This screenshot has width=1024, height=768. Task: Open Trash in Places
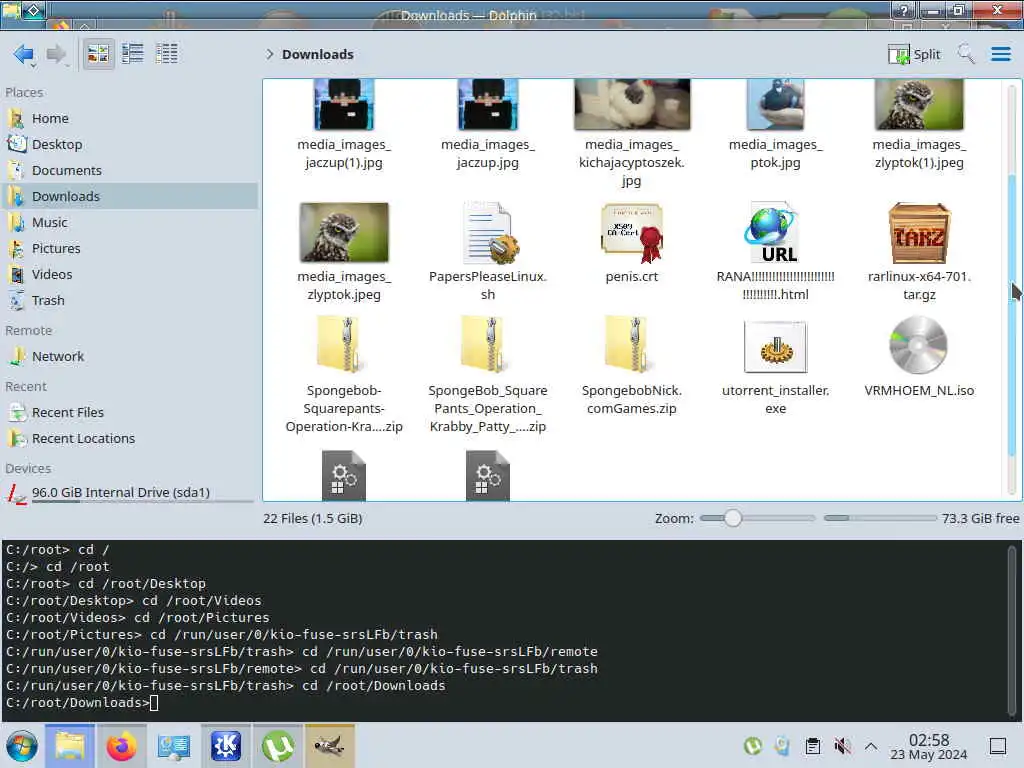tap(129, 300)
